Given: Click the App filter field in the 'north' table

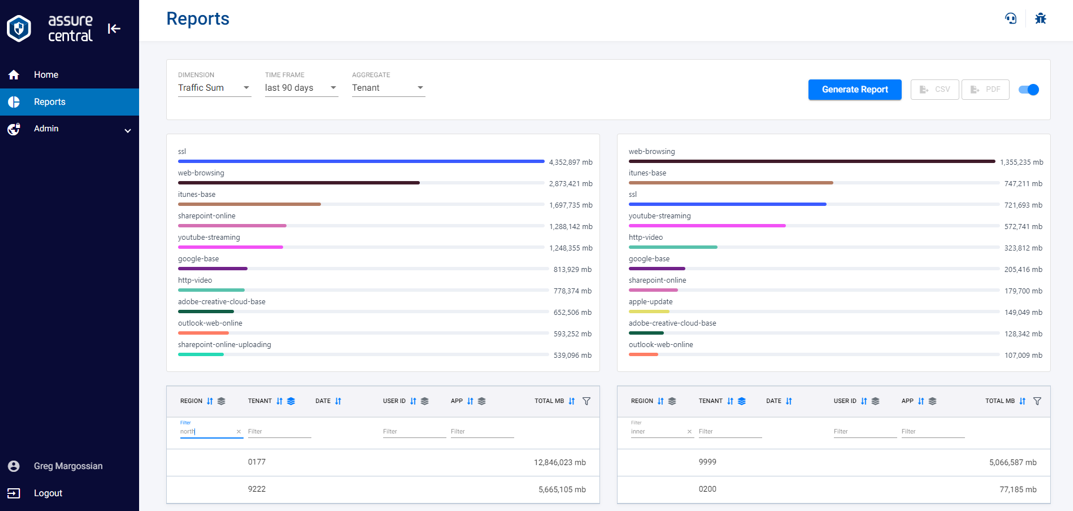Looking at the screenshot, I should 482,432.
